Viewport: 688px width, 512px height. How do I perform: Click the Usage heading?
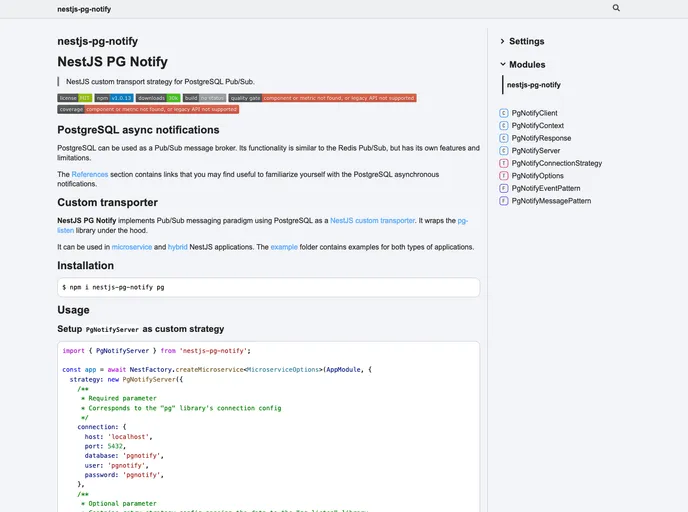[73, 310]
